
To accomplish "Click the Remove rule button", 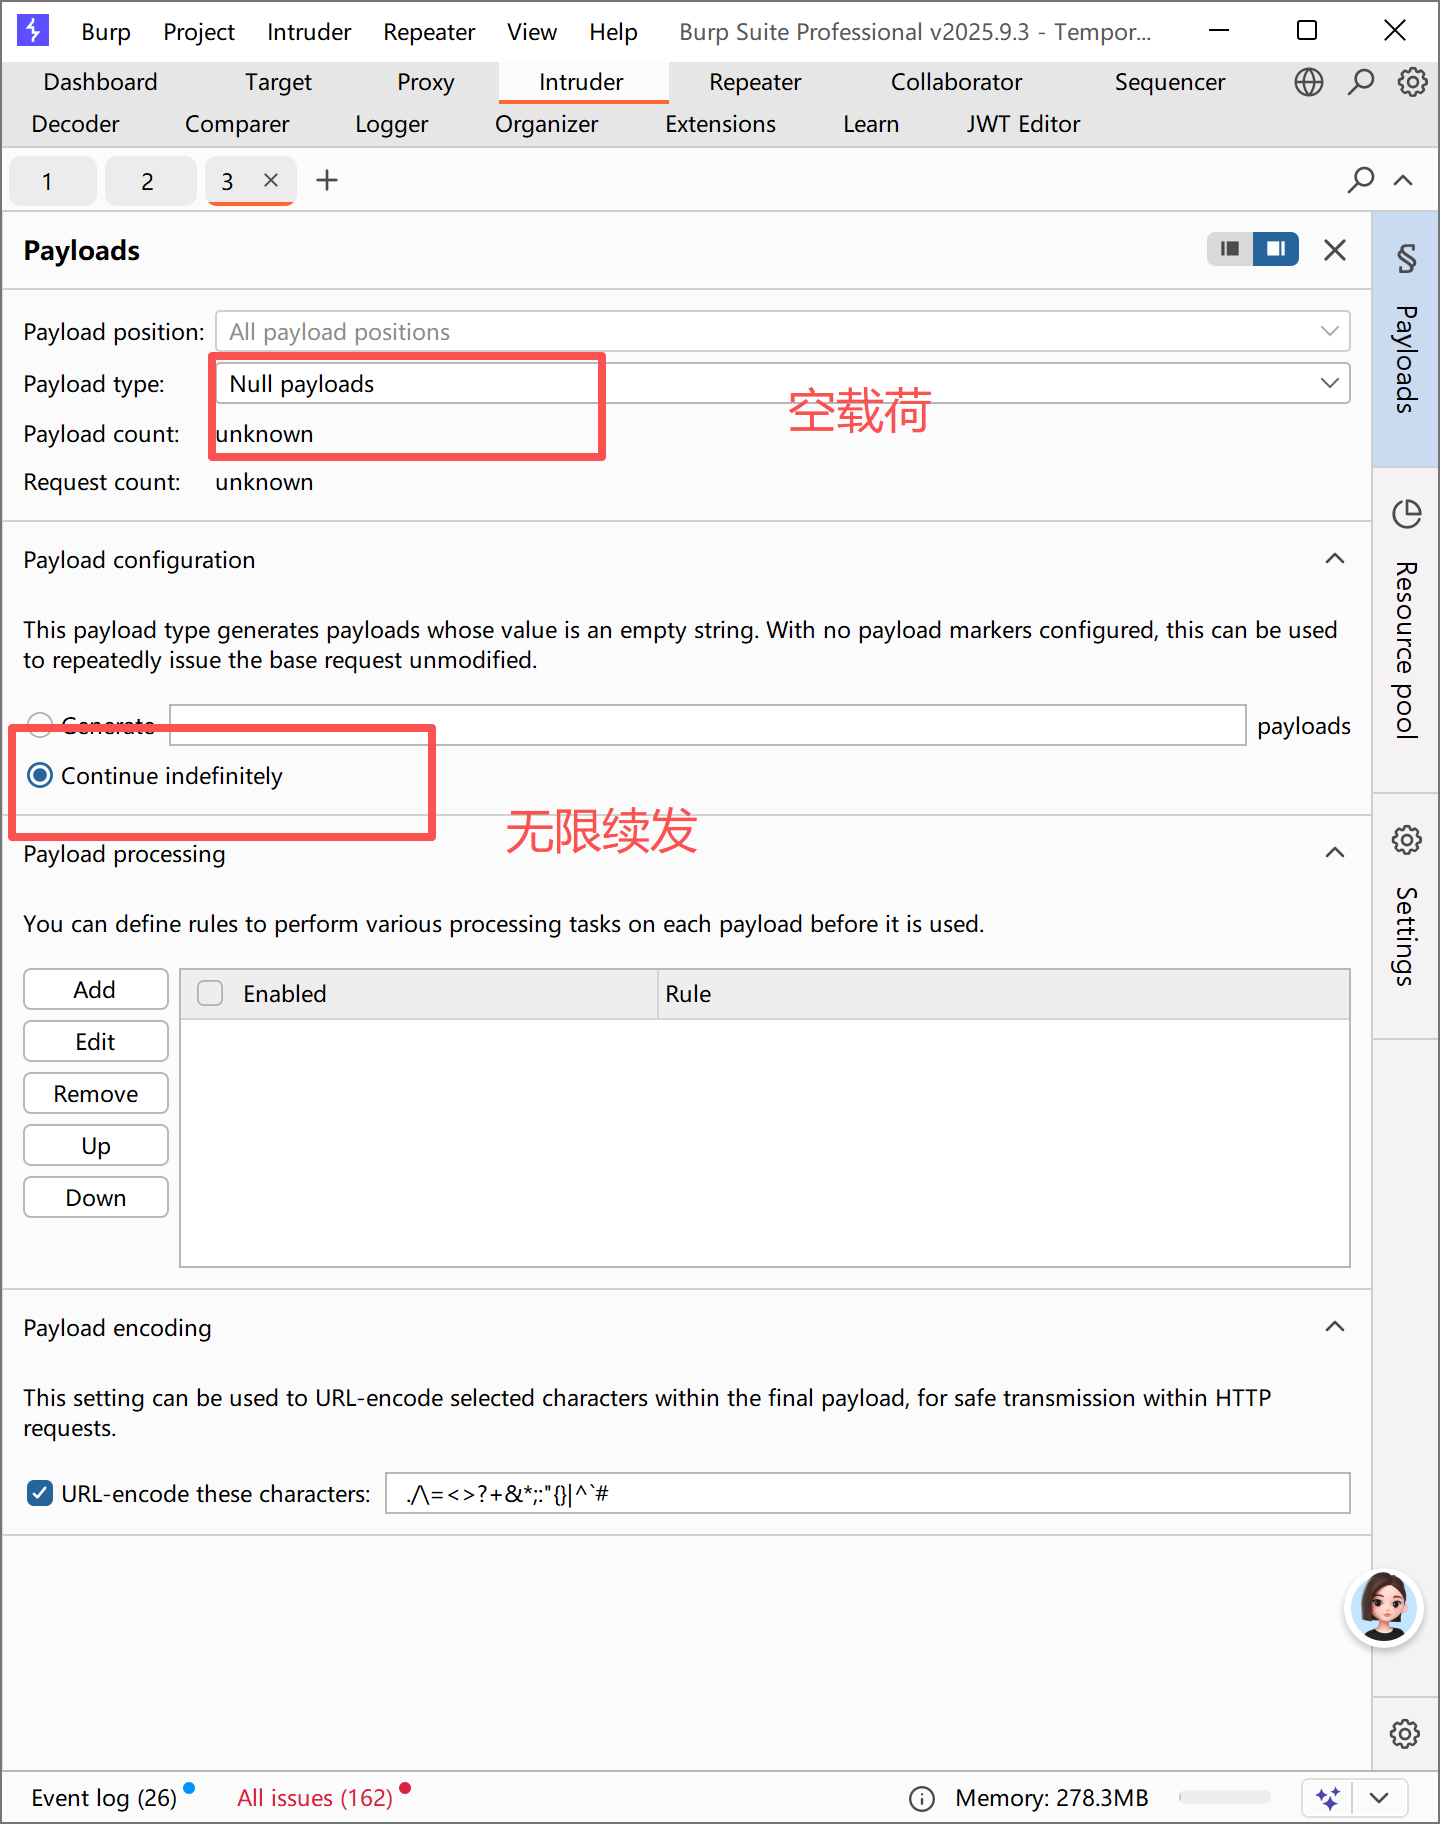I will tap(96, 1093).
